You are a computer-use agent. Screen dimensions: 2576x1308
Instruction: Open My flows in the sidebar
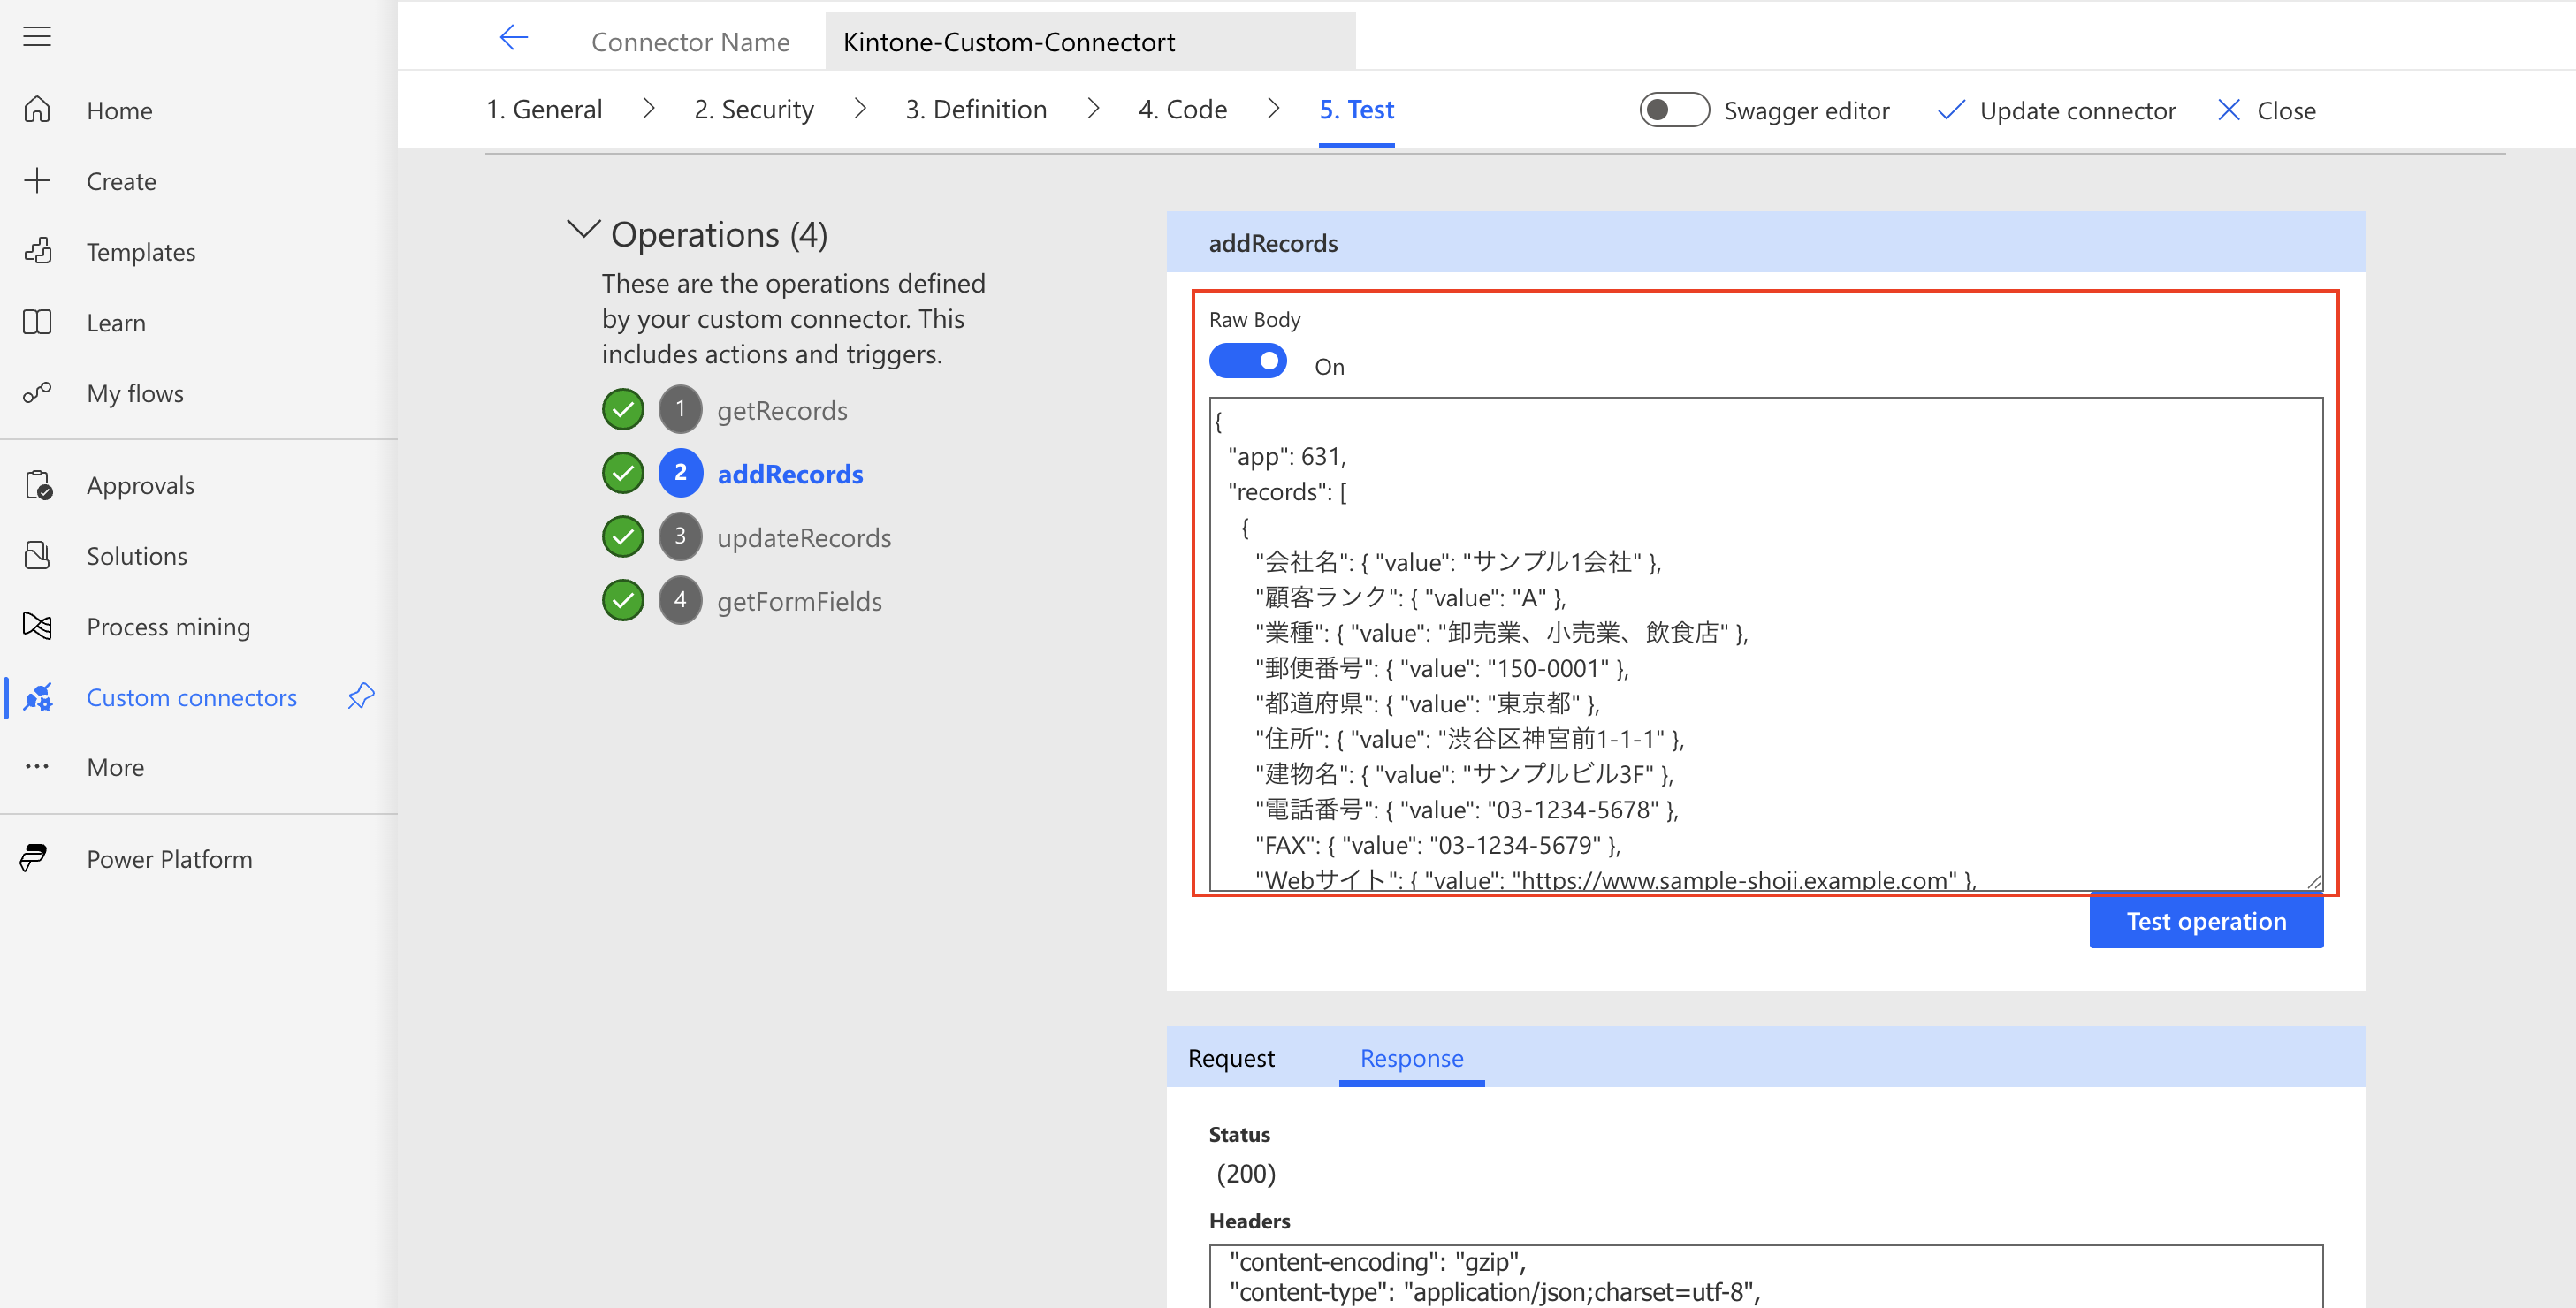point(134,393)
